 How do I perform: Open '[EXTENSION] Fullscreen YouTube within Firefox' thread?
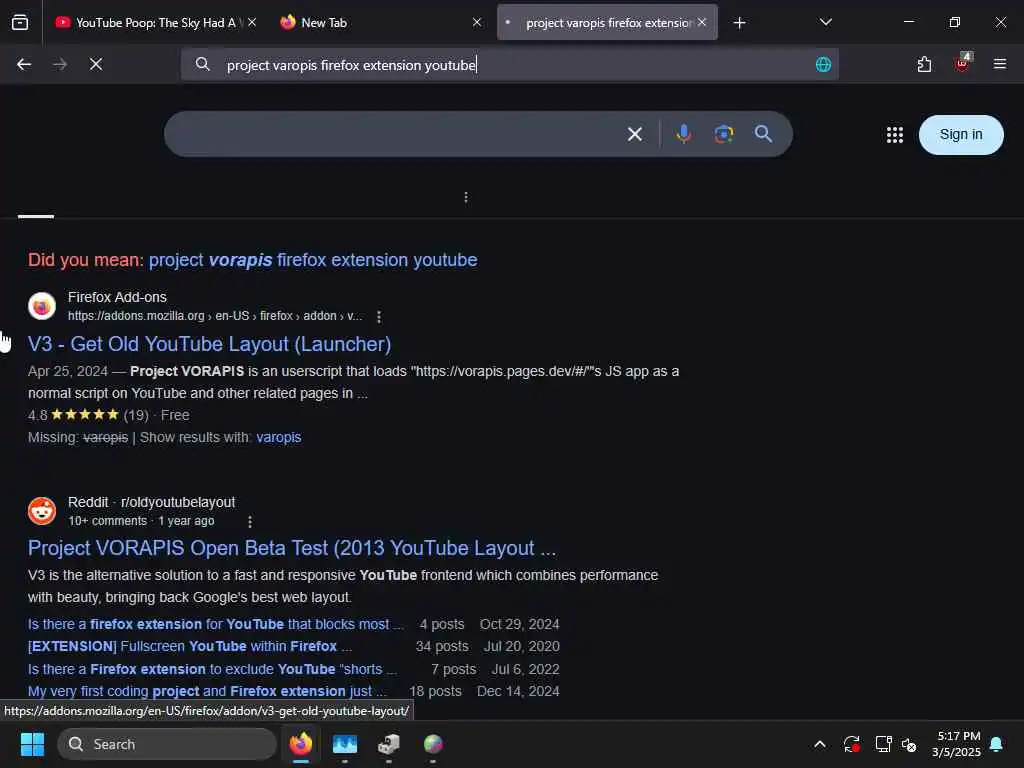190,647
